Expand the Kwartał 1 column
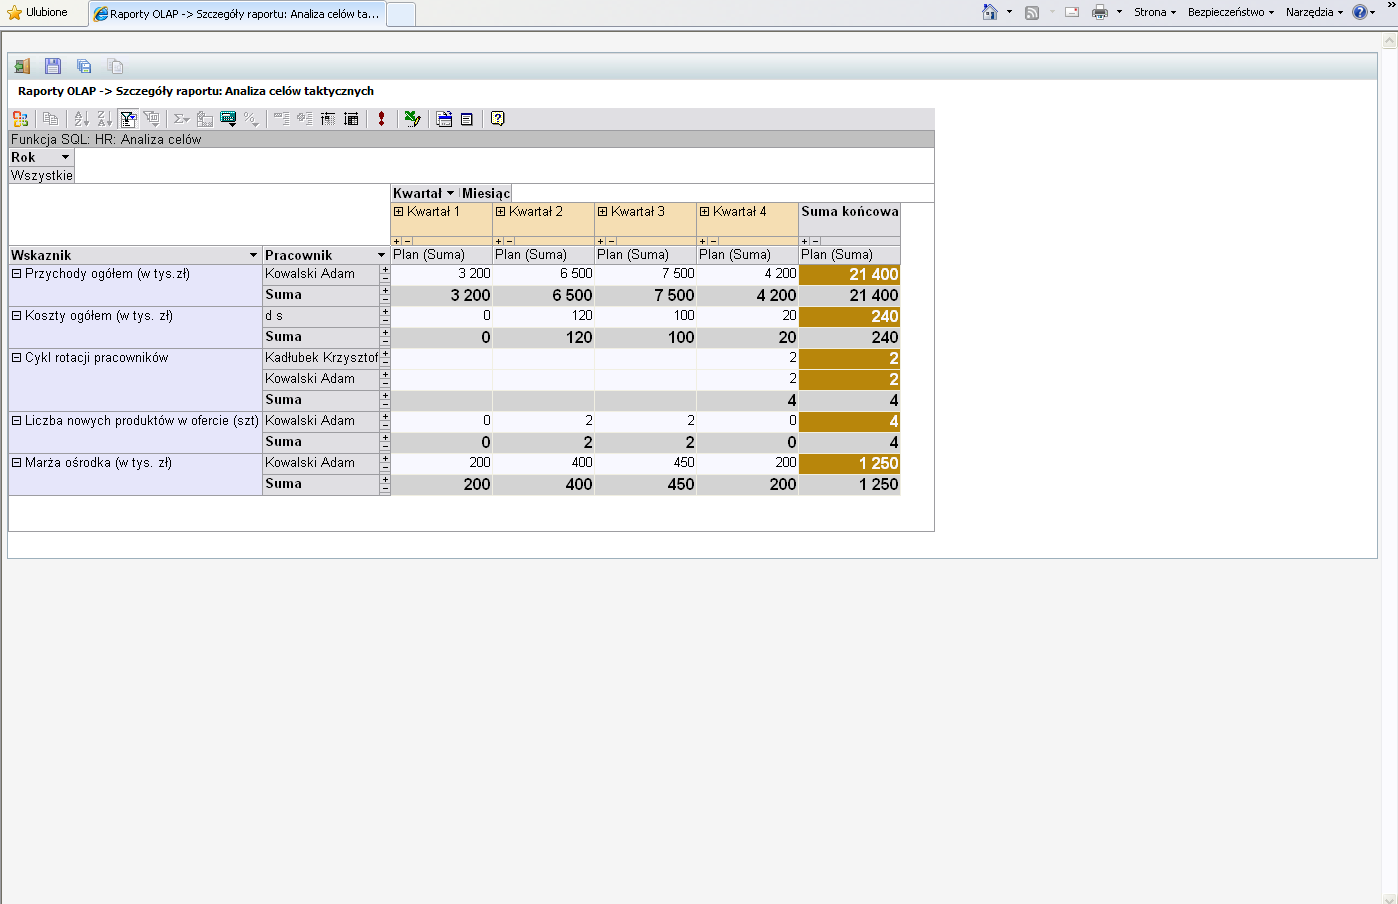 (399, 212)
